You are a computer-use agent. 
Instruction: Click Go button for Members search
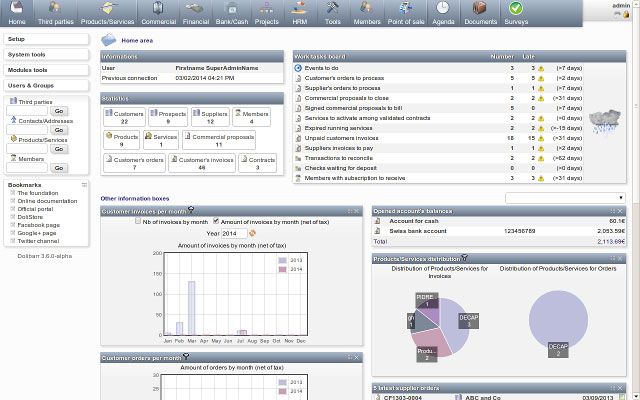59,168
